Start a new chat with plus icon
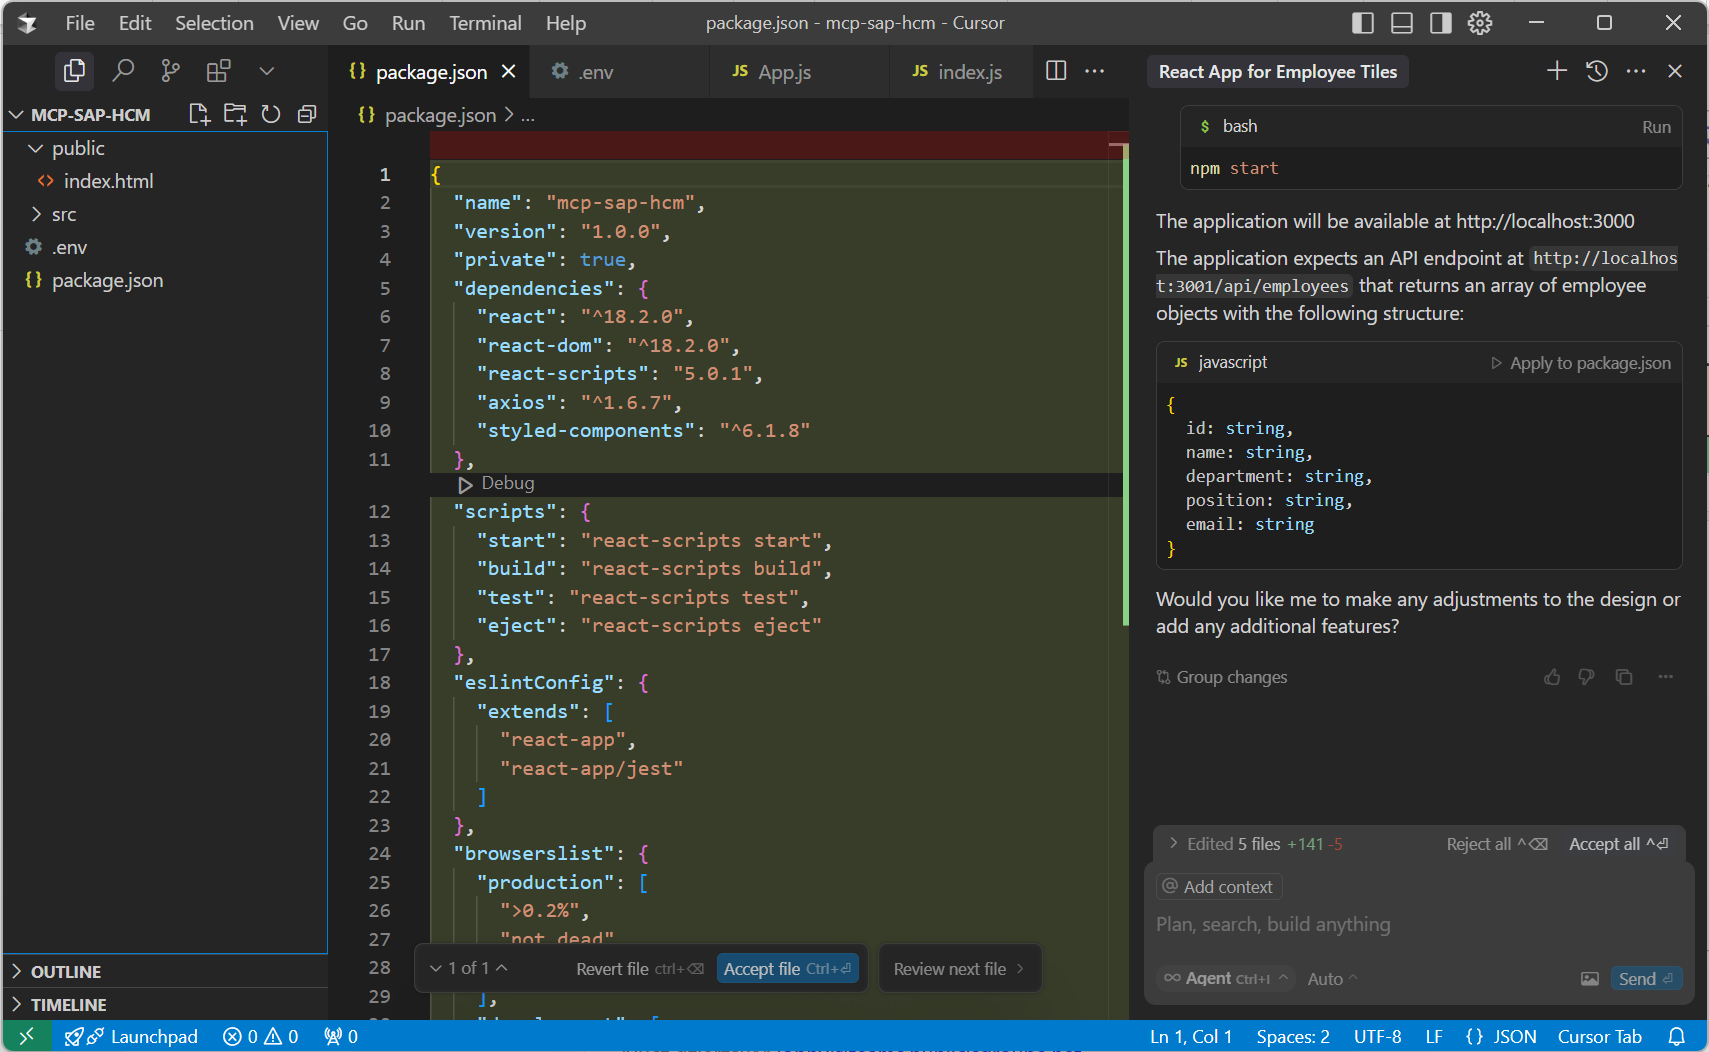The height and width of the screenshot is (1052, 1709). pyautogui.click(x=1557, y=71)
